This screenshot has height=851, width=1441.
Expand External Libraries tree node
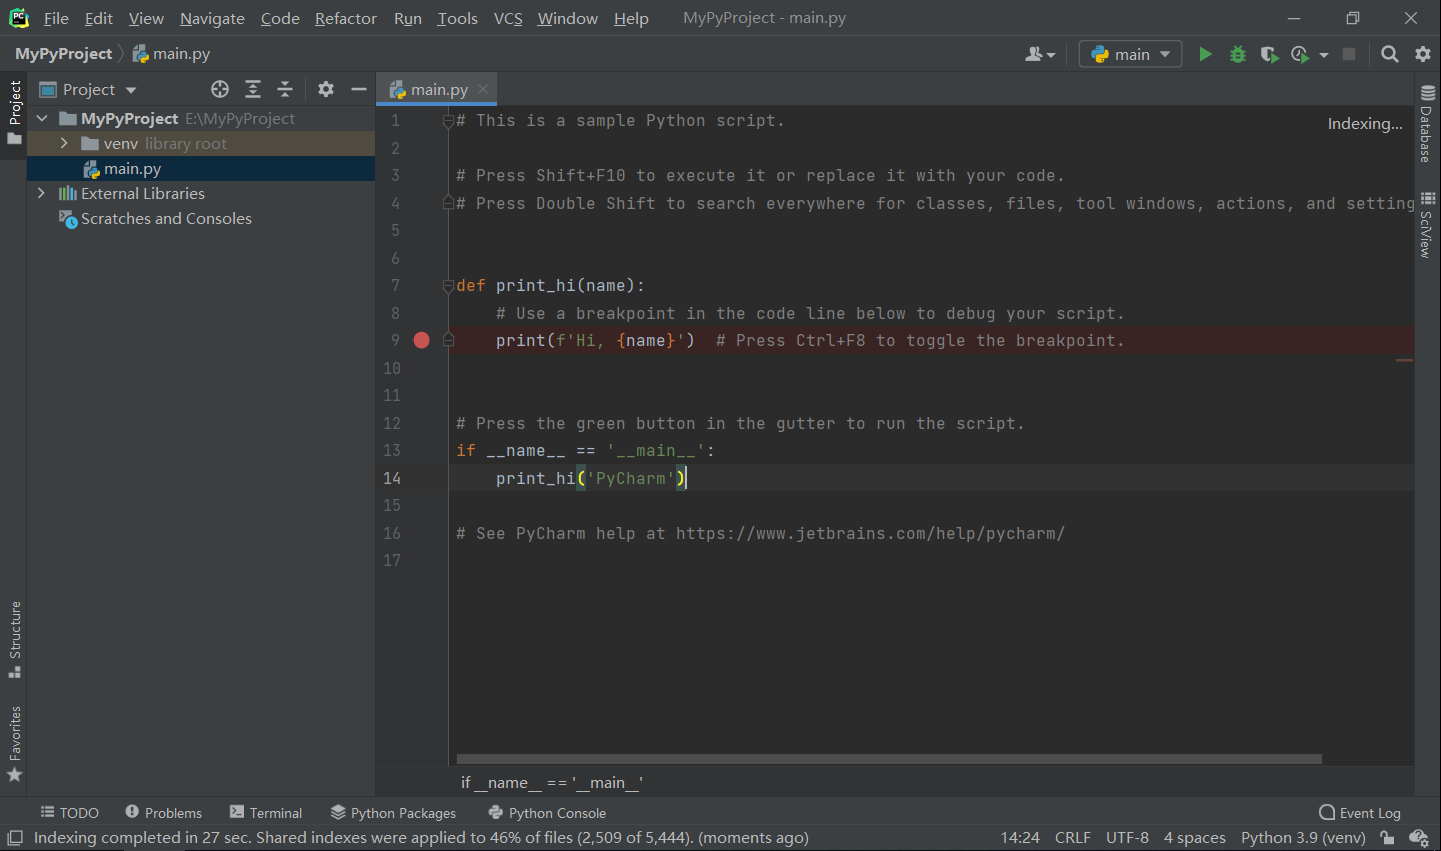pos(41,193)
